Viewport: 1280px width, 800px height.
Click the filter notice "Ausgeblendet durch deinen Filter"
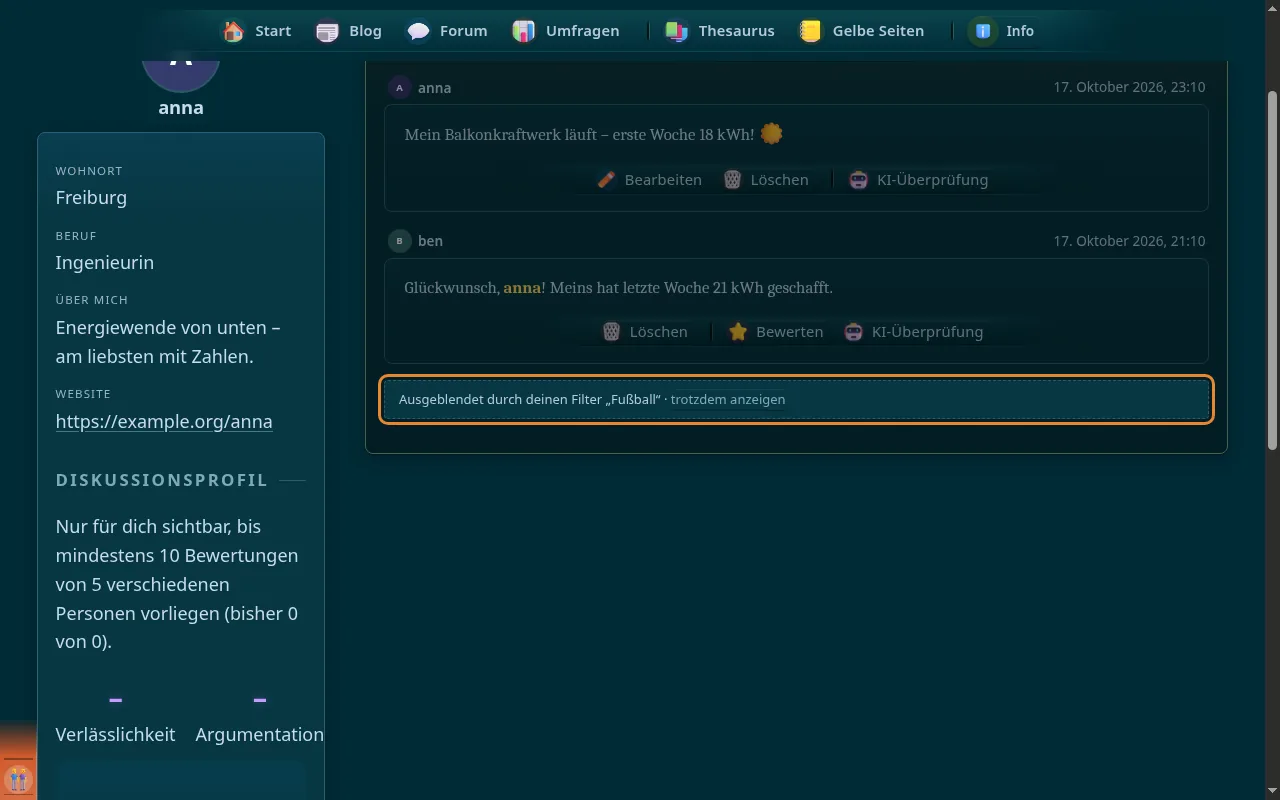797,399
